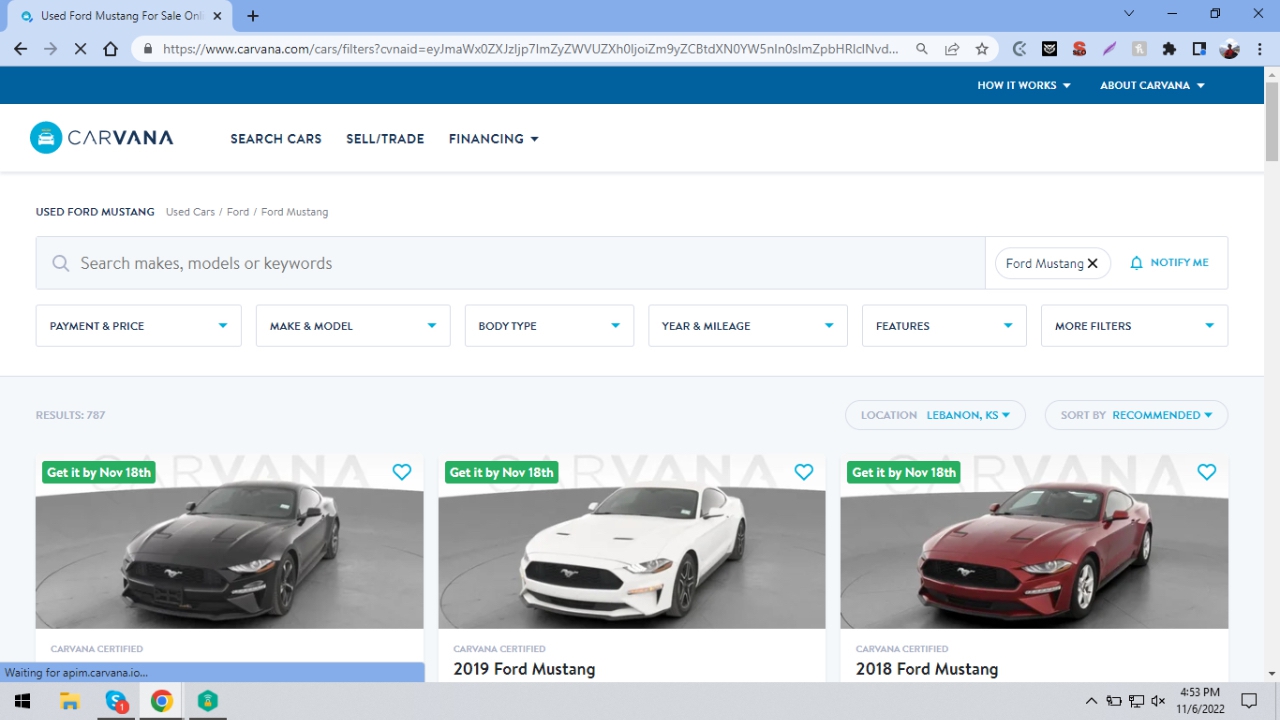
Task: Open the 2019 Ford Mustang listing title
Action: [x=524, y=669]
